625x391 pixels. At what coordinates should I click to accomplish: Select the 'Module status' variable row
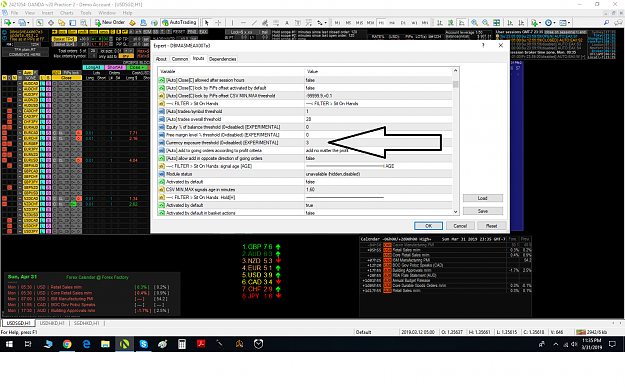coord(305,174)
